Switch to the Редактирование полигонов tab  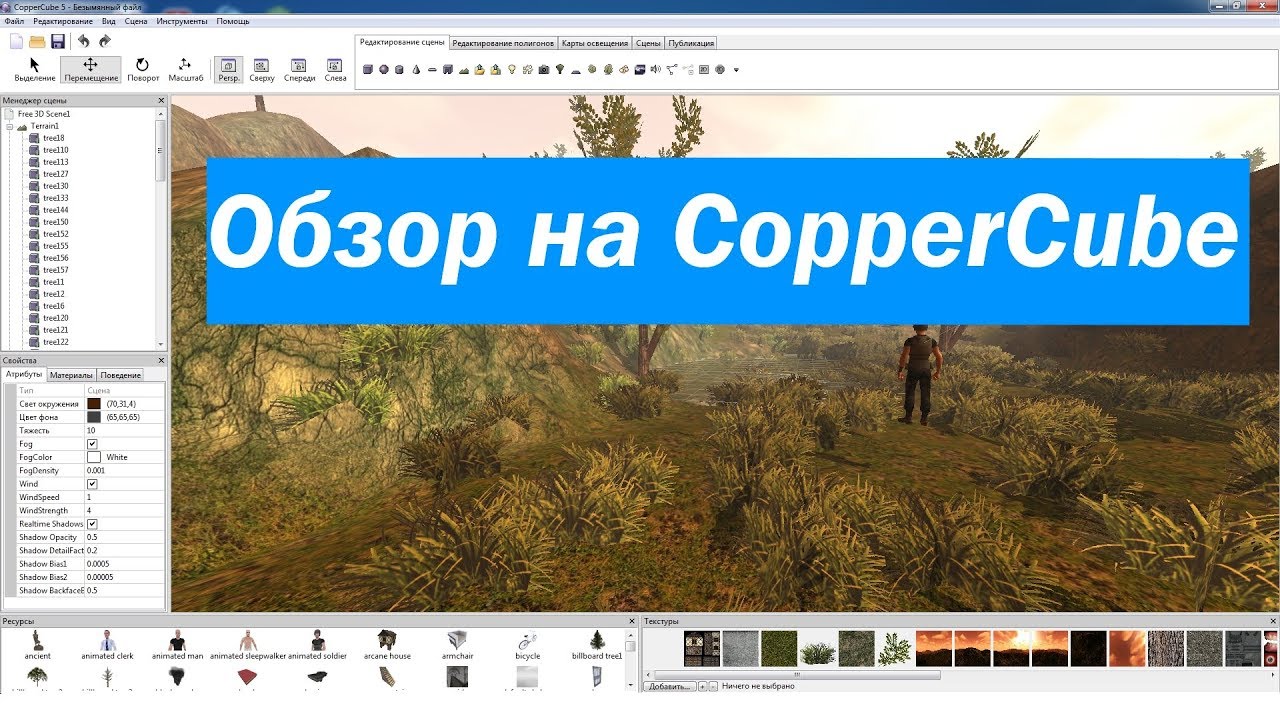(503, 43)
